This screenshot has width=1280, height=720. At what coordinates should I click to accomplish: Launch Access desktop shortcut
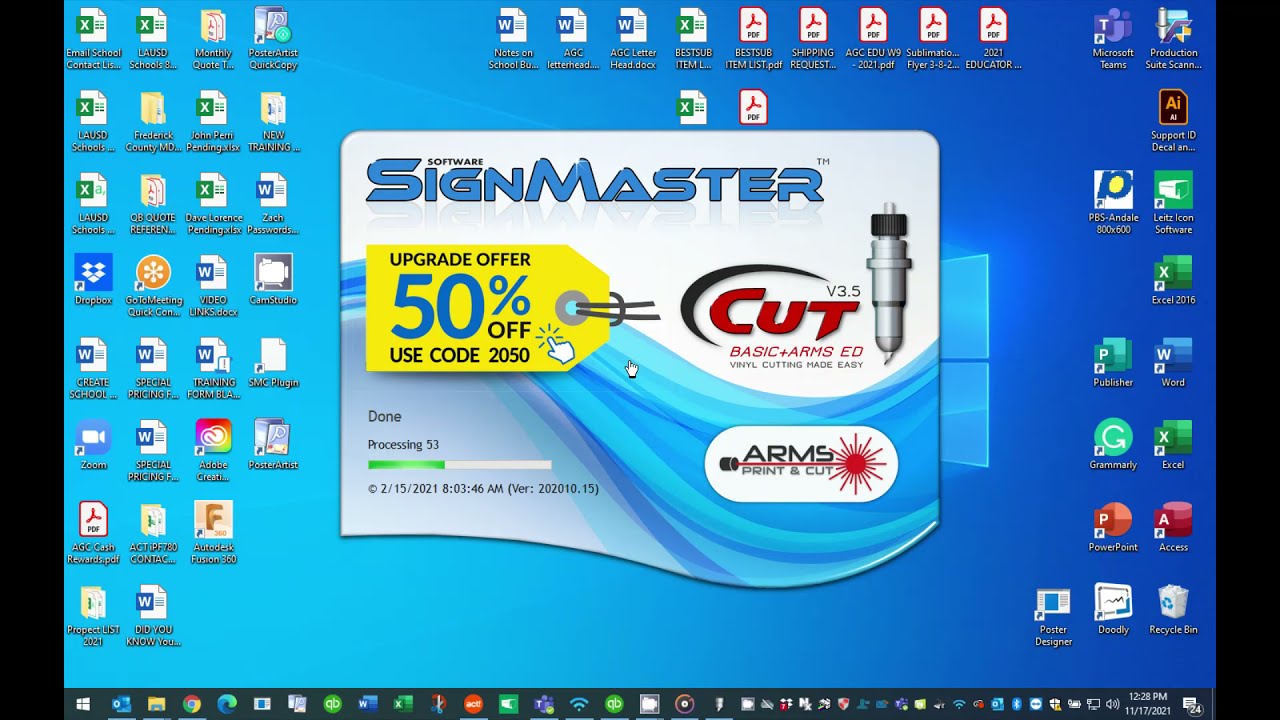(x=1173, y=528)
